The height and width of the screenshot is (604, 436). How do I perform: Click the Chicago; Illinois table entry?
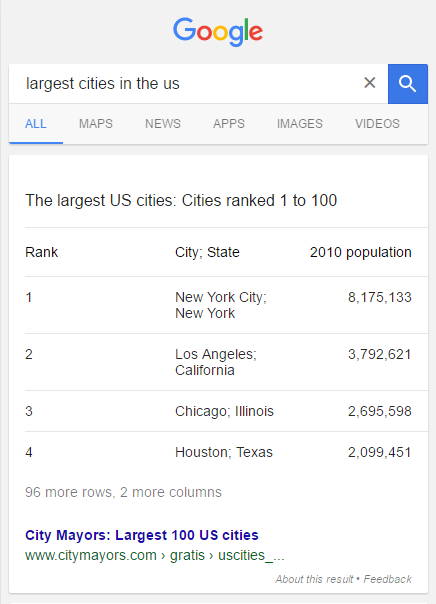[x=226, y=411]
